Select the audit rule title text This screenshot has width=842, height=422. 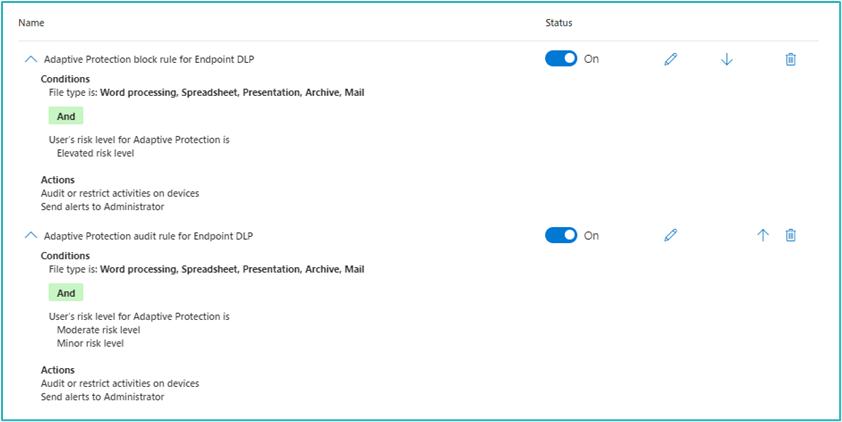point(148,236)
